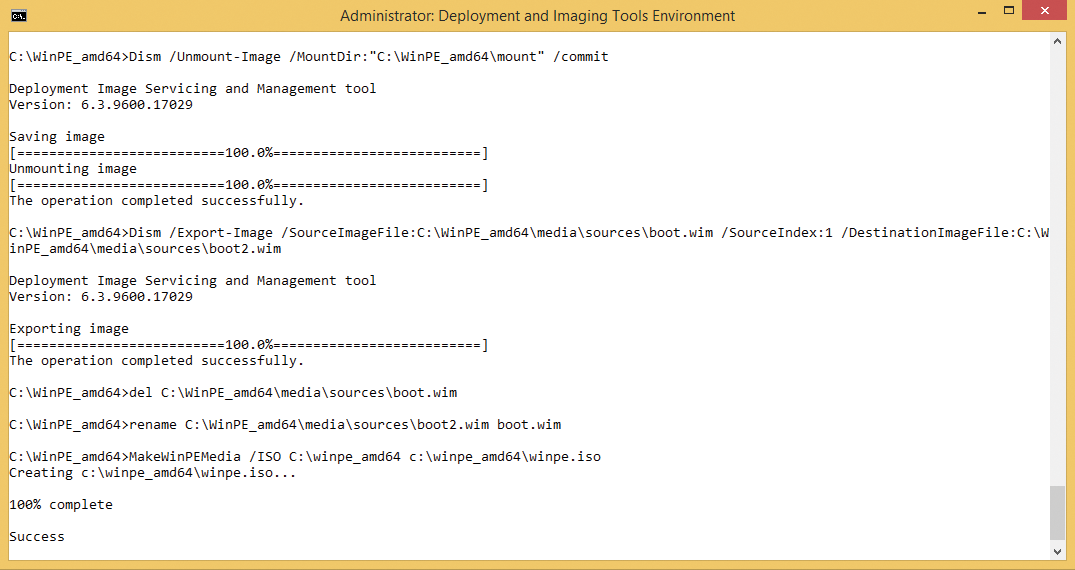1075x570 pixels.
Task: Click the MakeWinPEMedia /ISO command line
Action: 305,457
